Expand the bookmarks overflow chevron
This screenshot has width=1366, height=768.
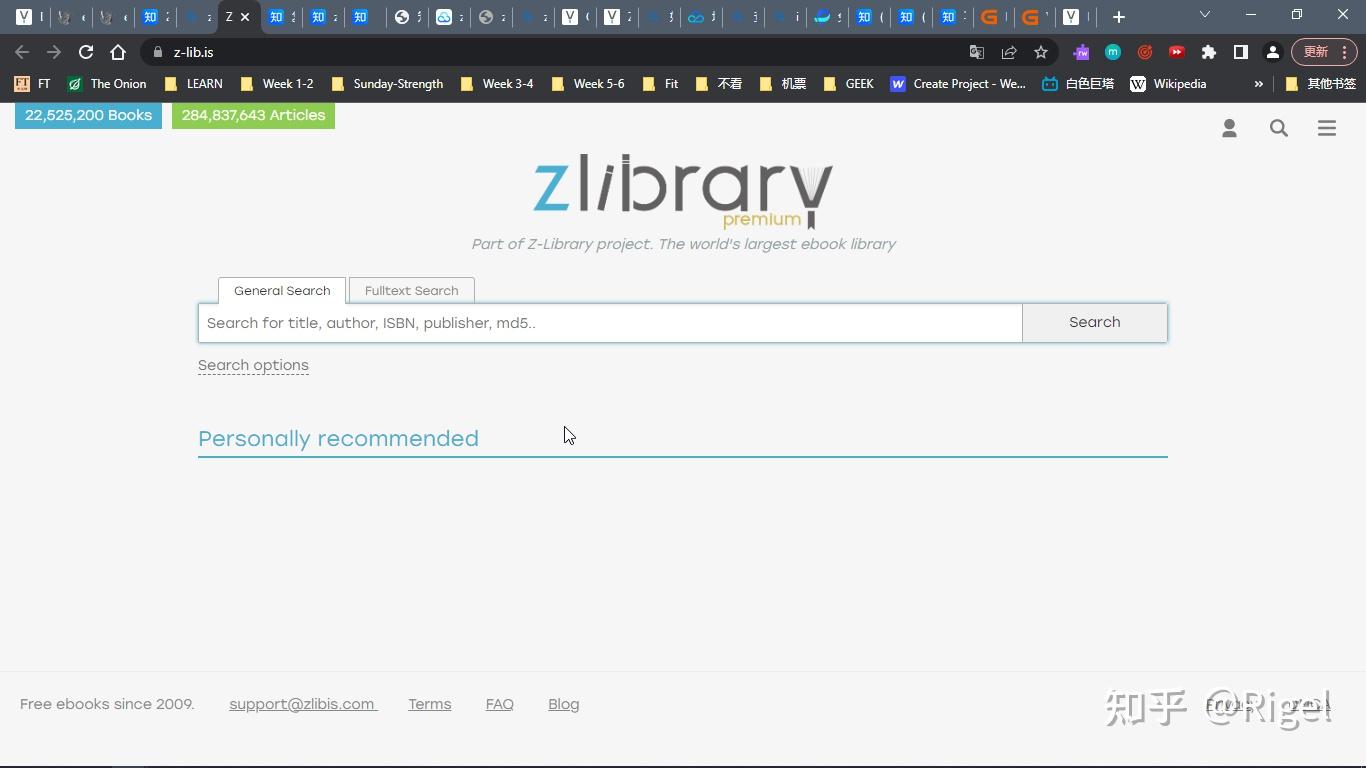(1258, 84)
